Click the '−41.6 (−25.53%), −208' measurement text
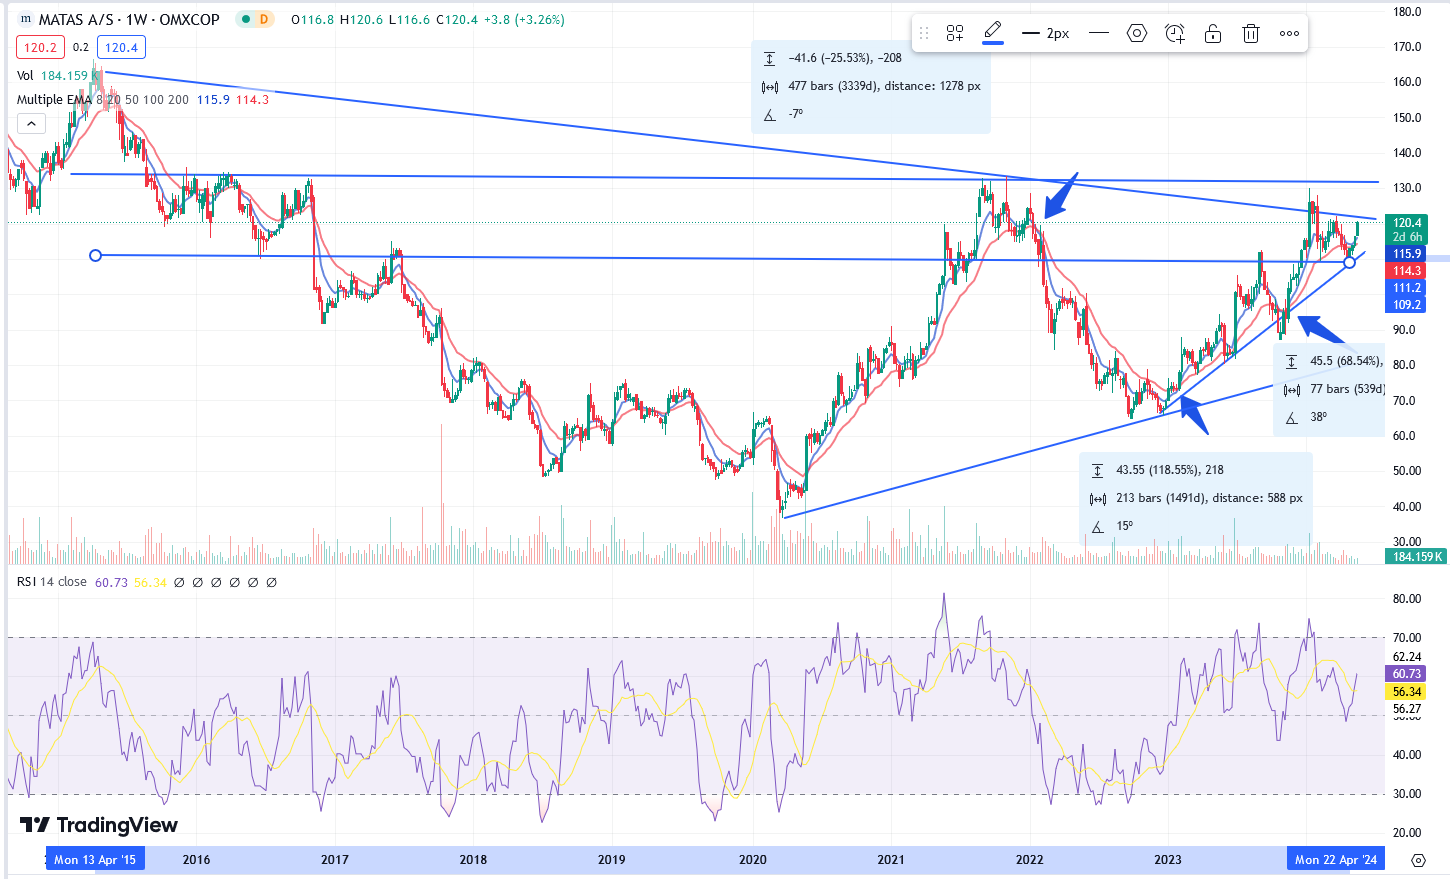 click(x=845, y=58)
